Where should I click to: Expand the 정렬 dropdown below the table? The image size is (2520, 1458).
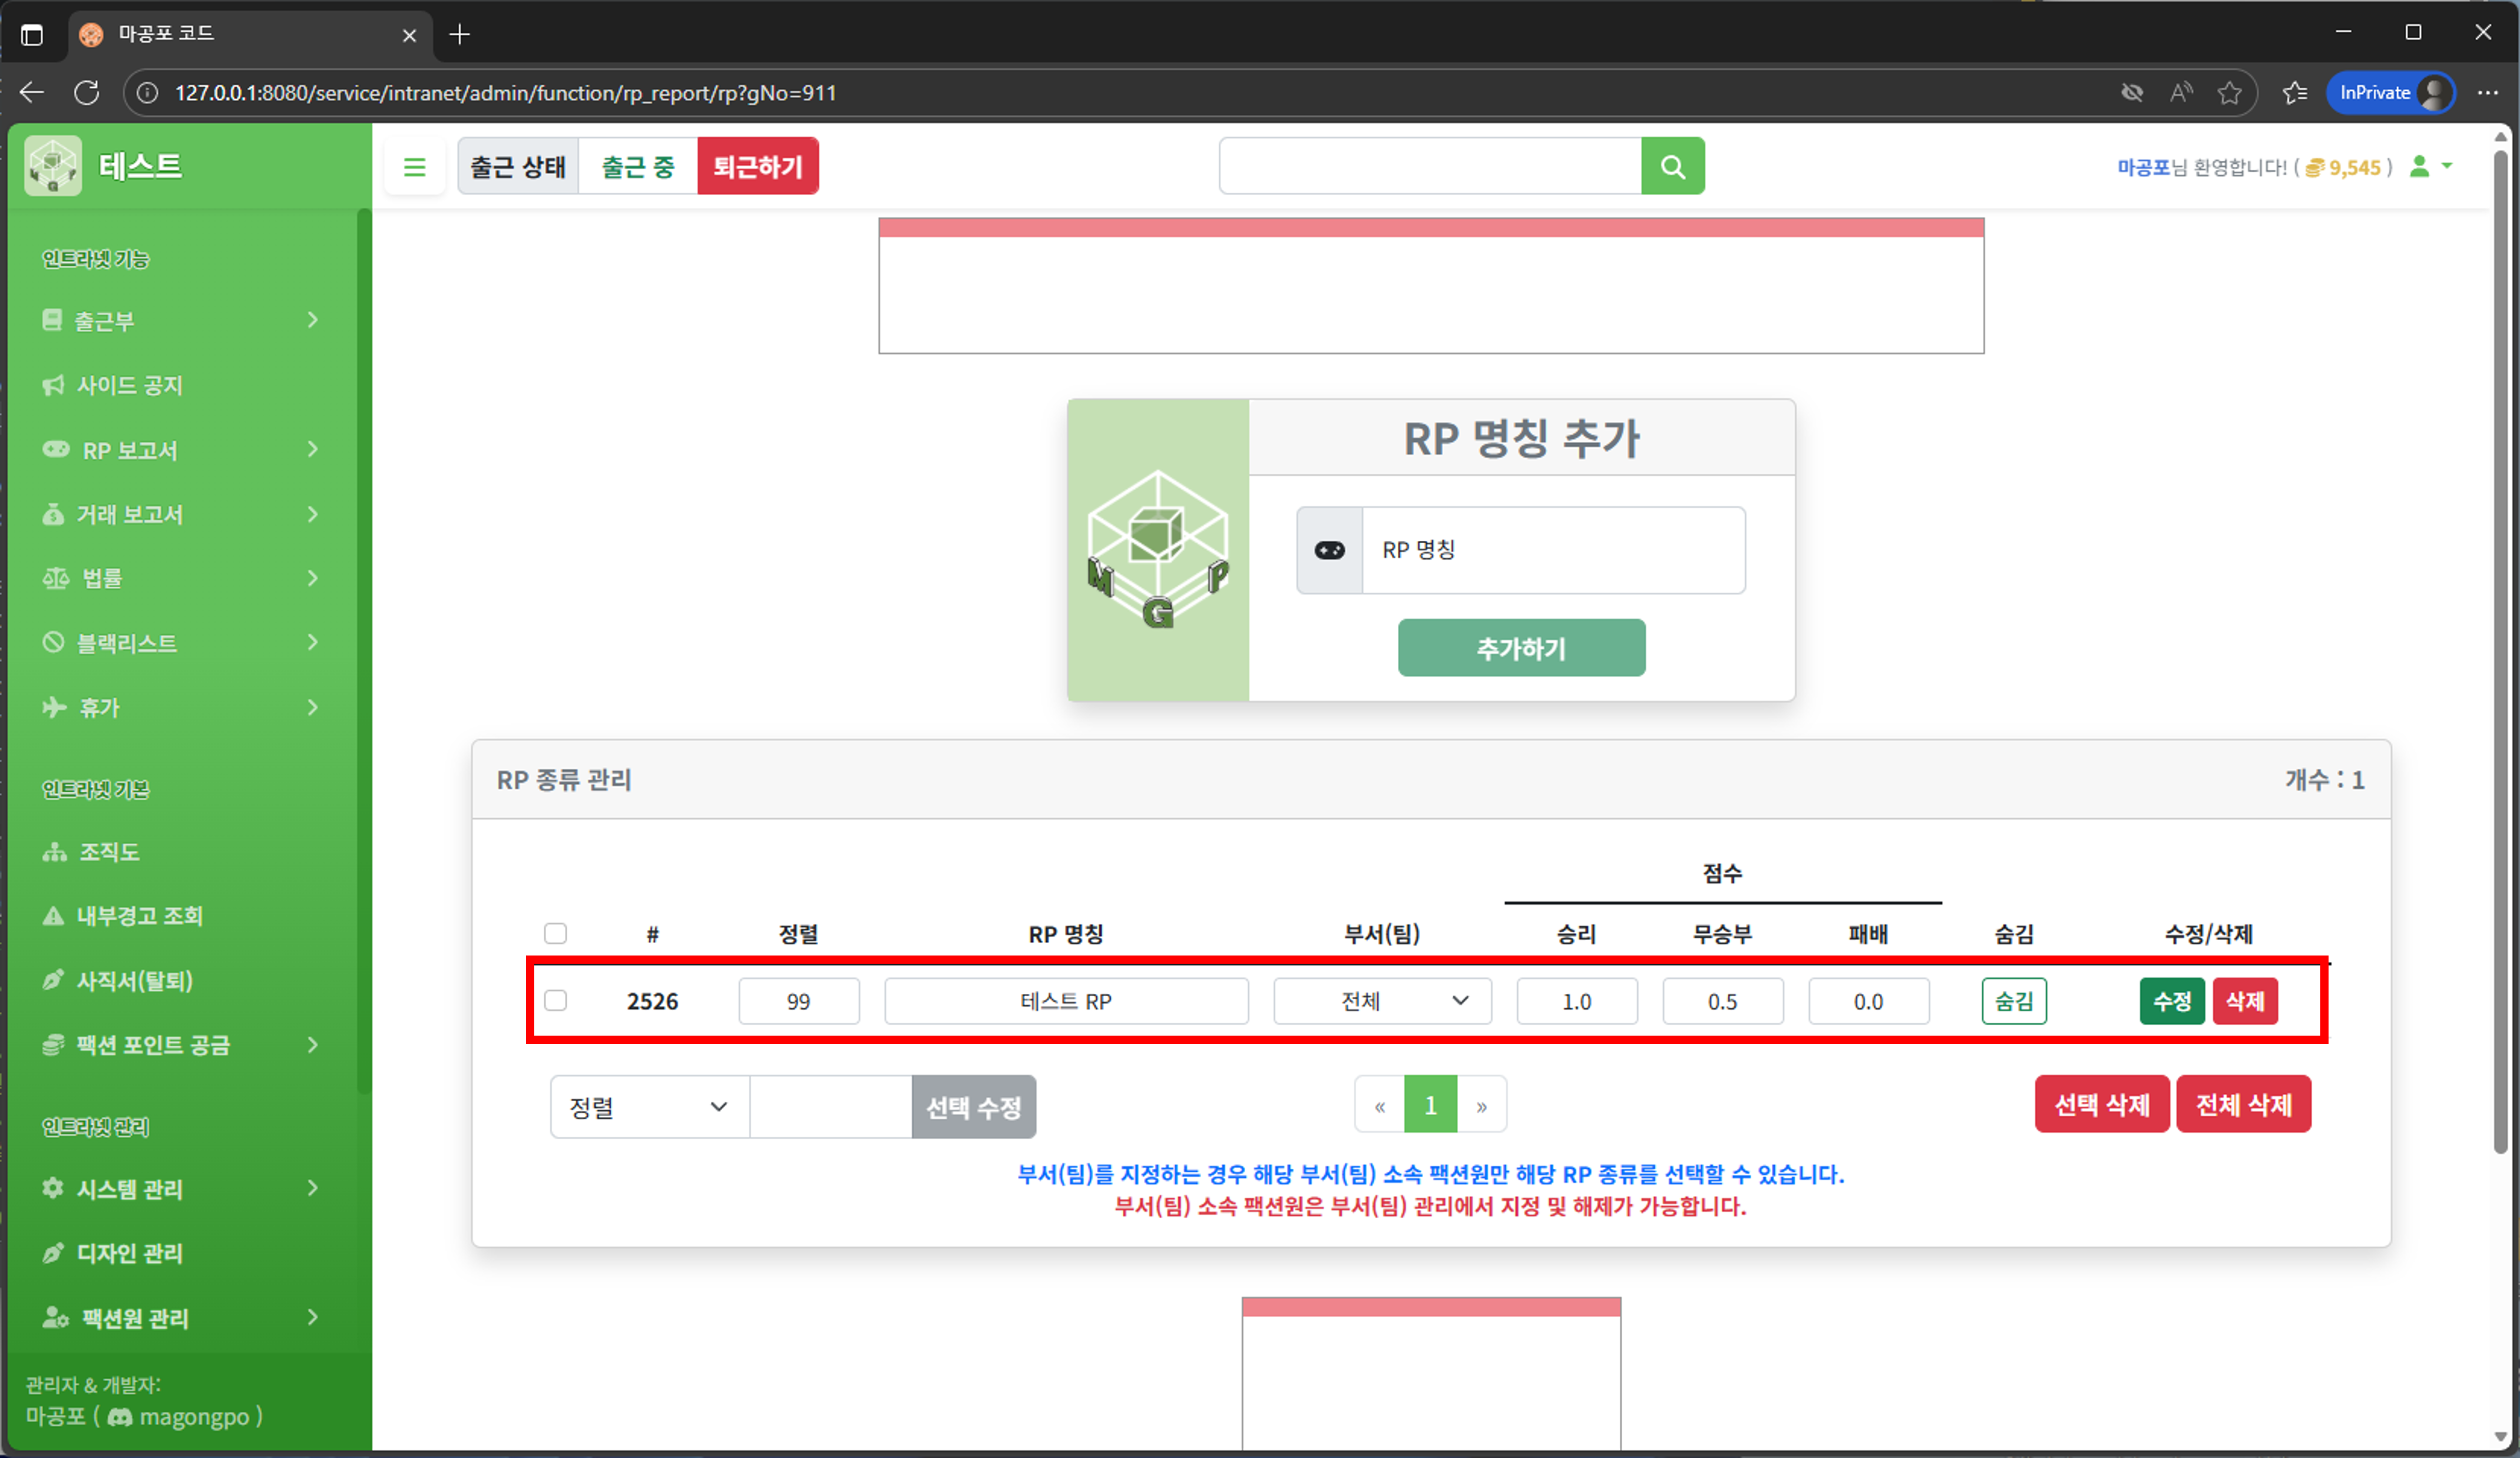(x=648, y=1107)
